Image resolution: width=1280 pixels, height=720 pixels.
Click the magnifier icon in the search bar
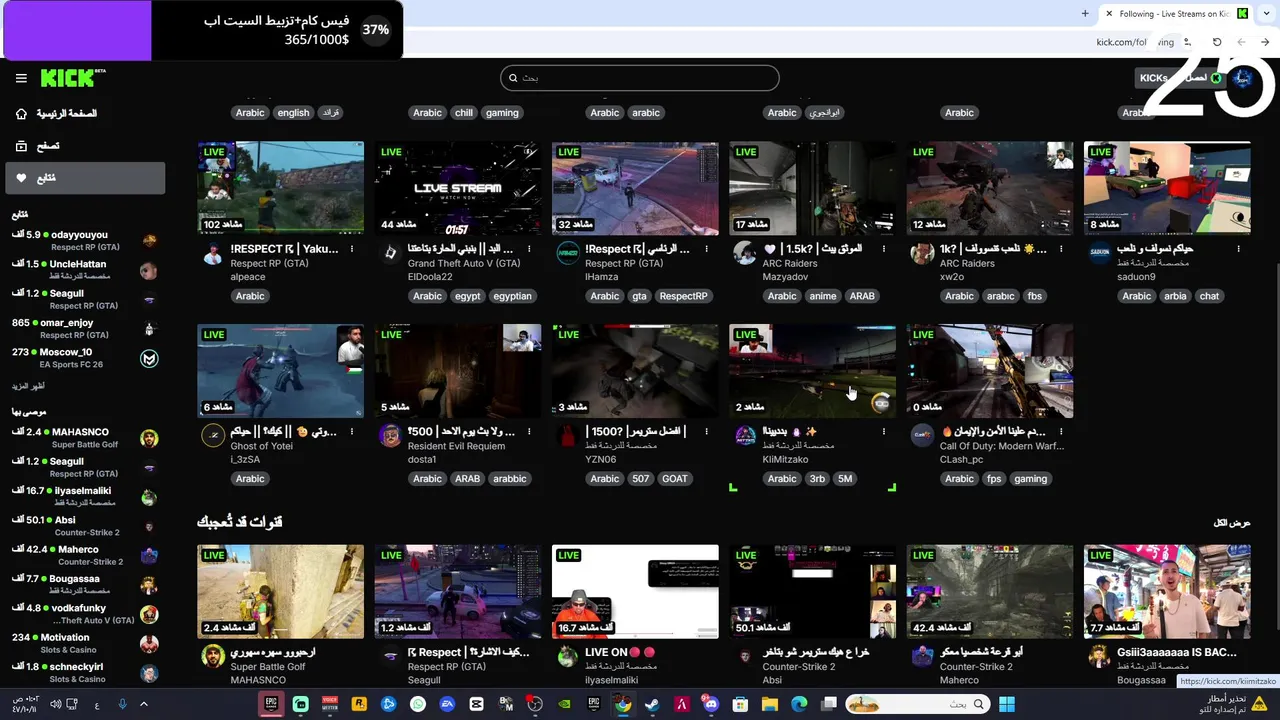coord(513,78)
